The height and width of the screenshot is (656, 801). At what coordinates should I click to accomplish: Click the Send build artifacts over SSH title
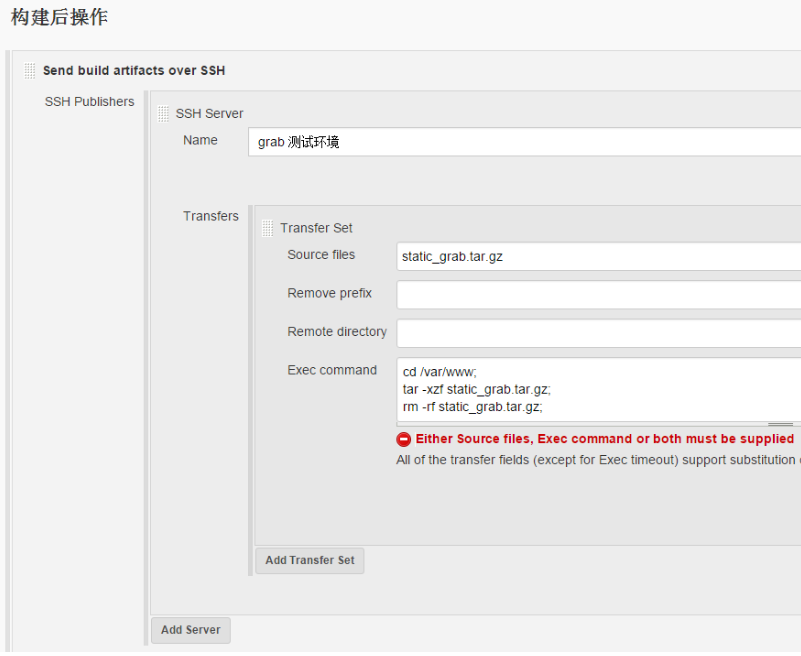134,71
